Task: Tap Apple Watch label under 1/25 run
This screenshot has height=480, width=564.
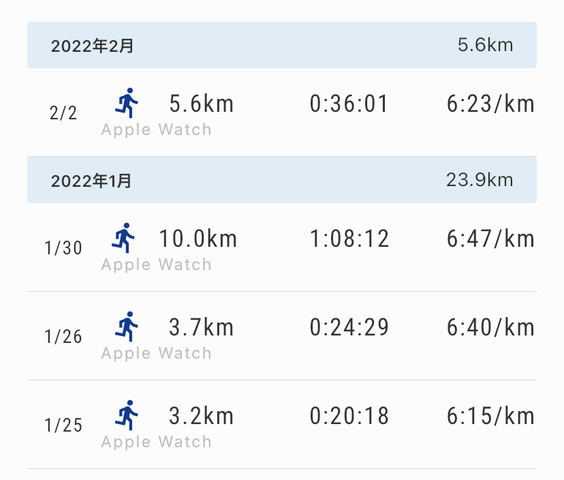Action: (156, 442)
